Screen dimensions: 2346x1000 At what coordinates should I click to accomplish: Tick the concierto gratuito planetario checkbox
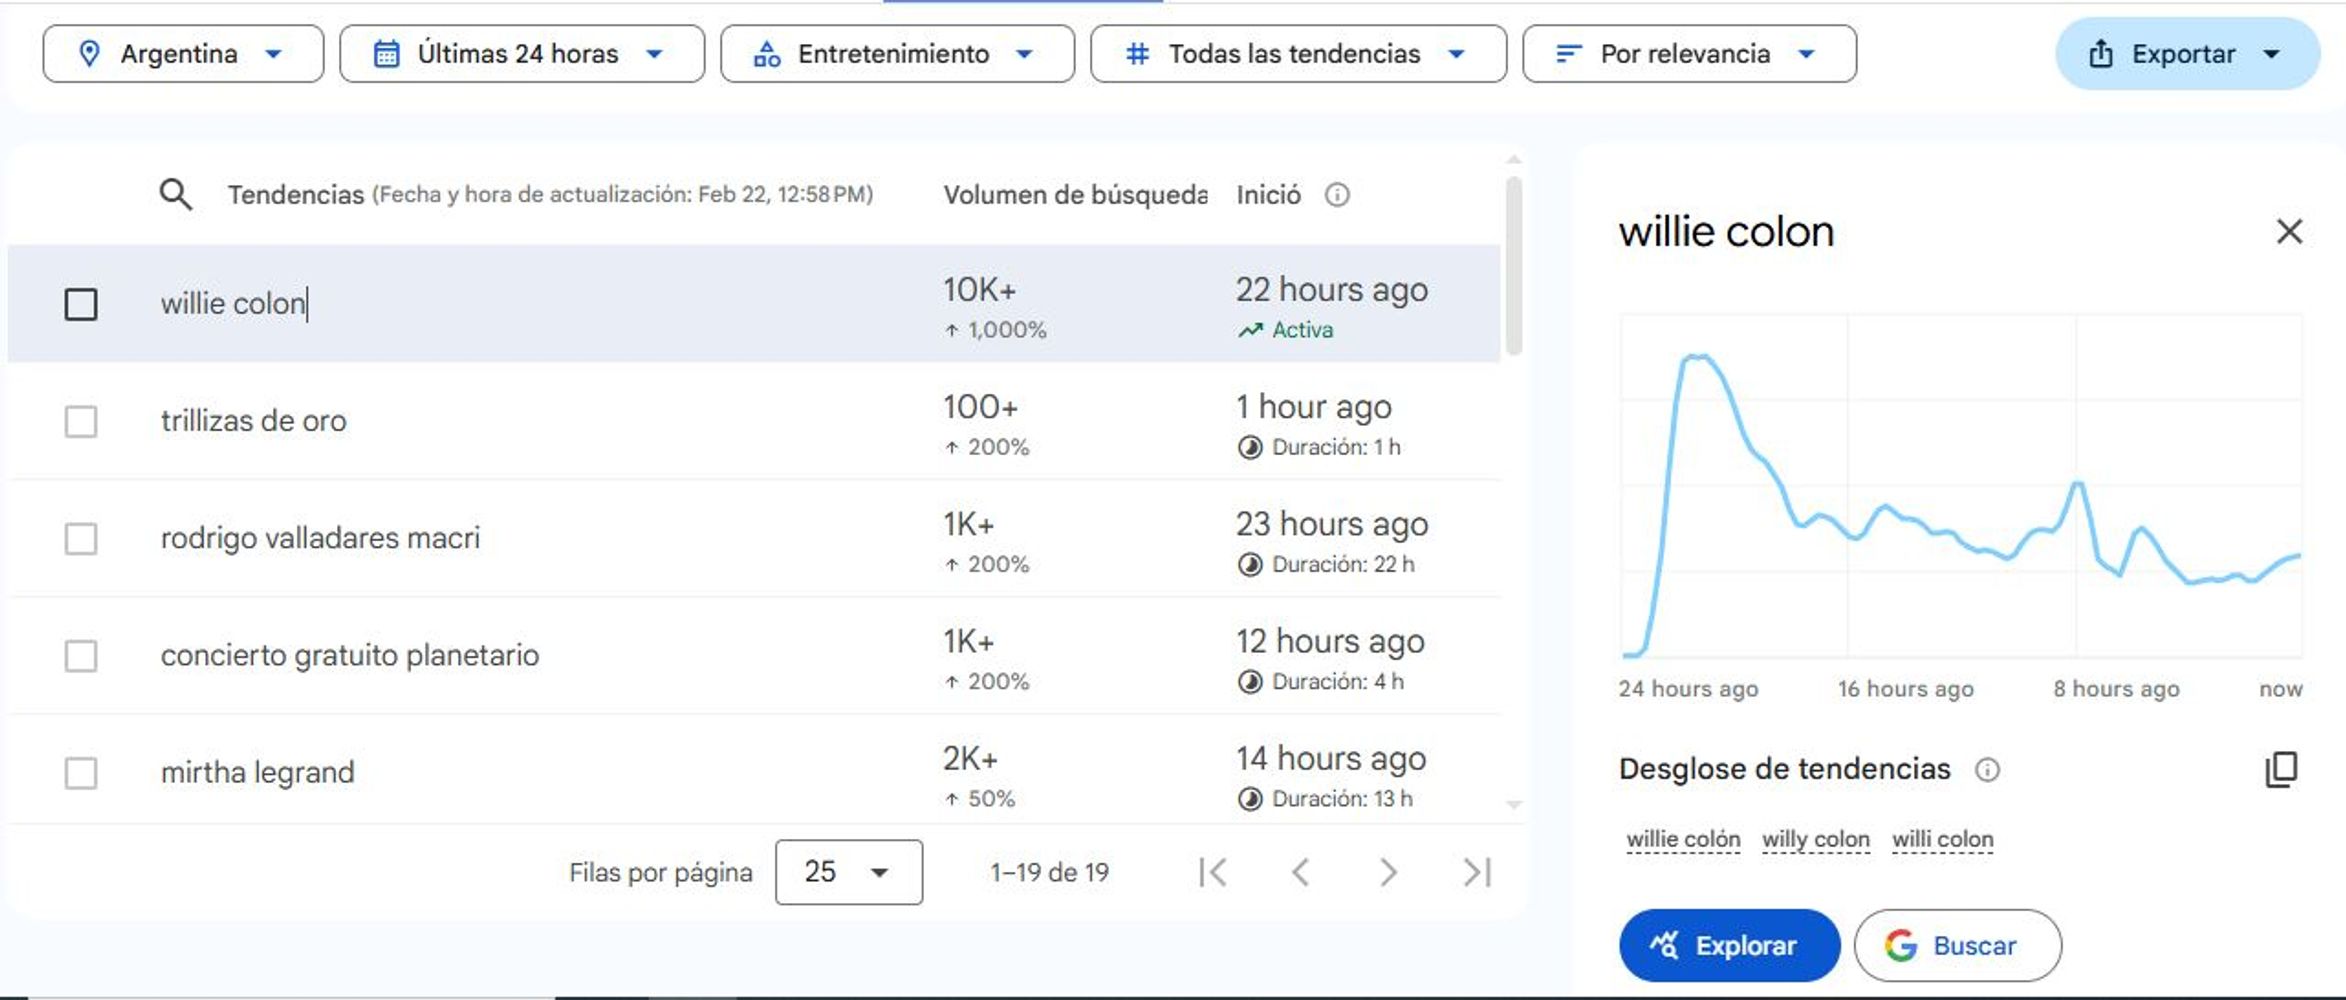click(81, 655)
